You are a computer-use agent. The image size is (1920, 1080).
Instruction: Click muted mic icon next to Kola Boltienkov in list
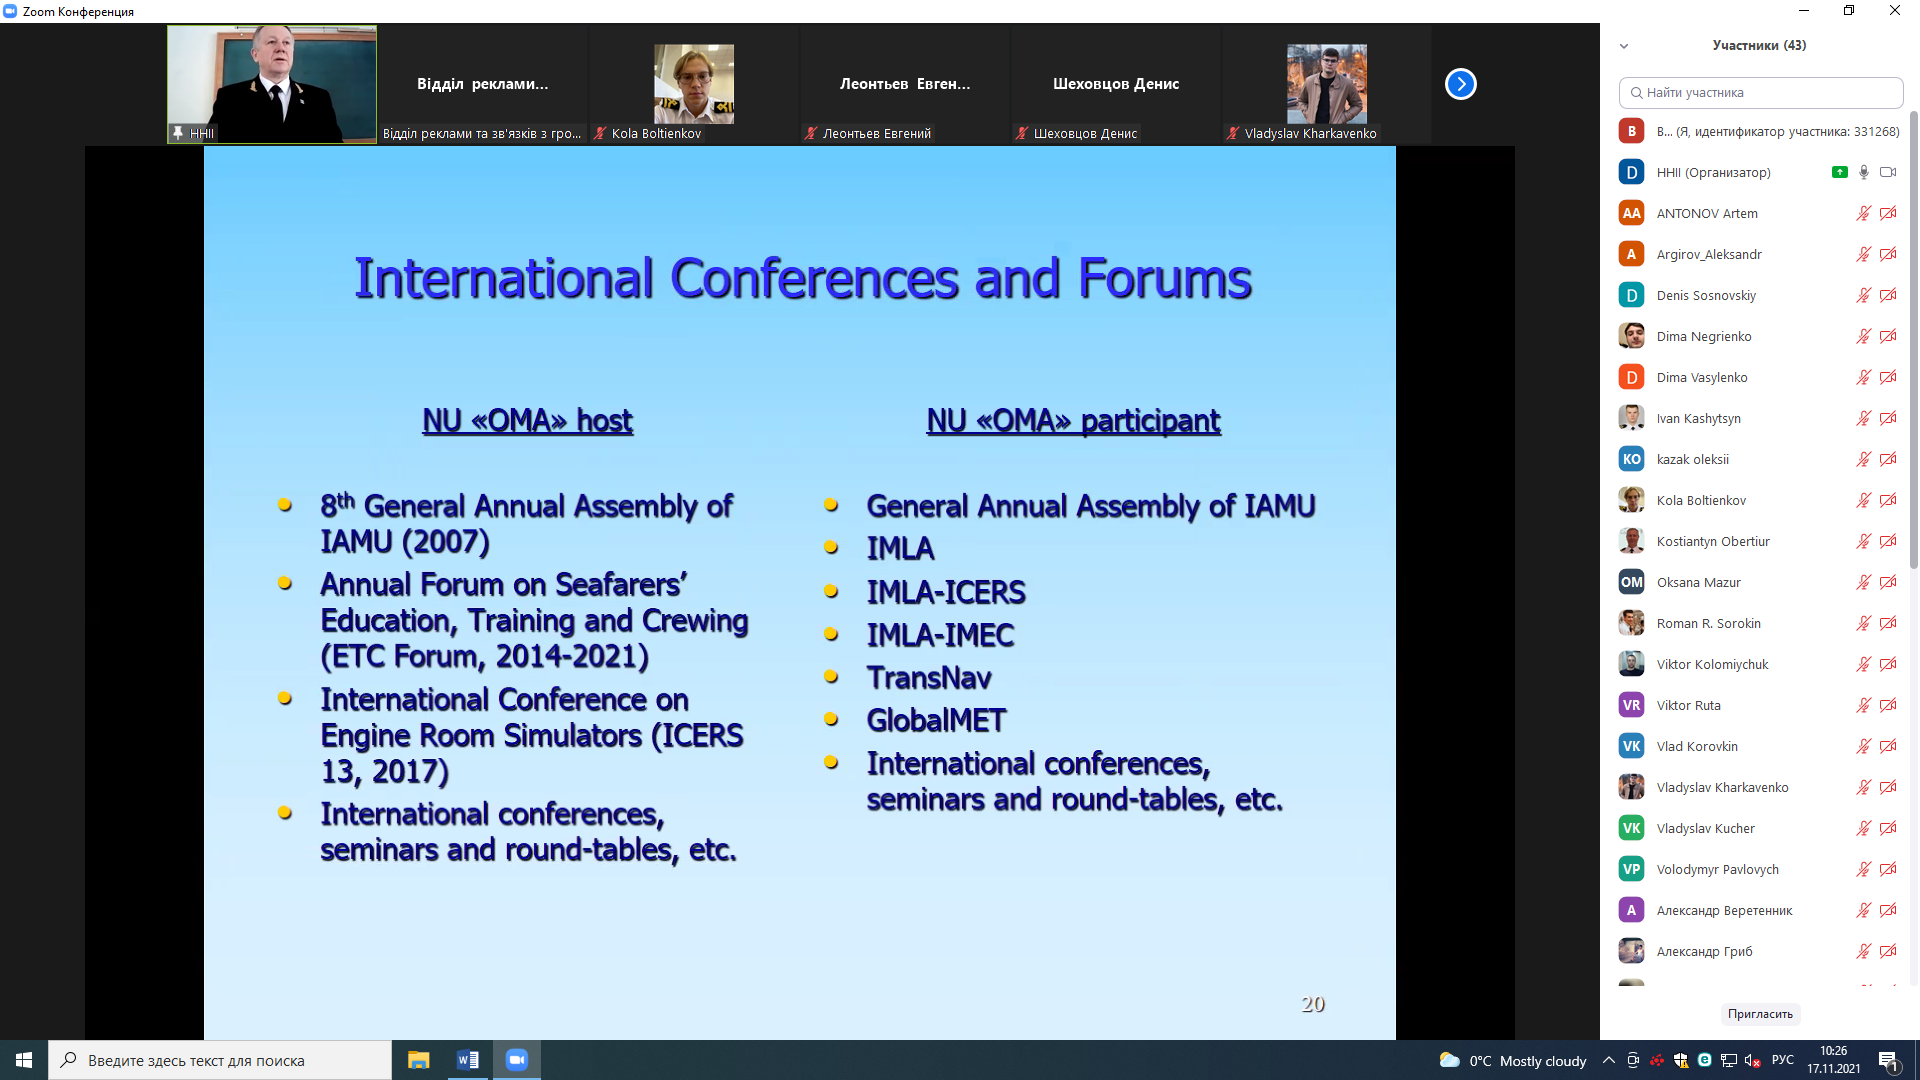tap(1864, 500)
